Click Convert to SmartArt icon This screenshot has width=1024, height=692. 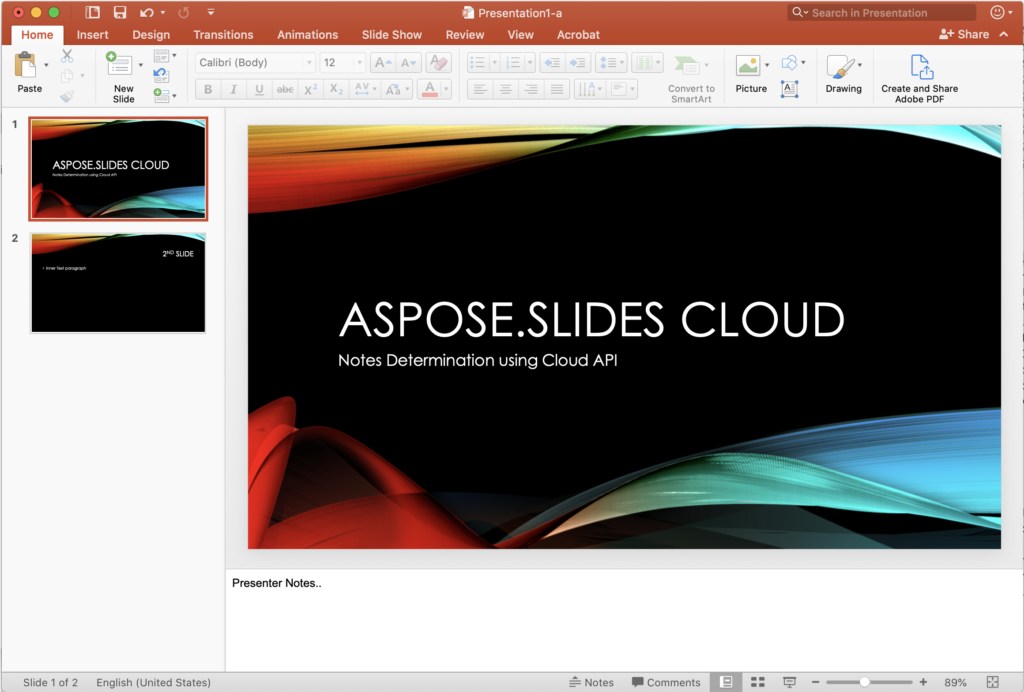tap(690, 67)
